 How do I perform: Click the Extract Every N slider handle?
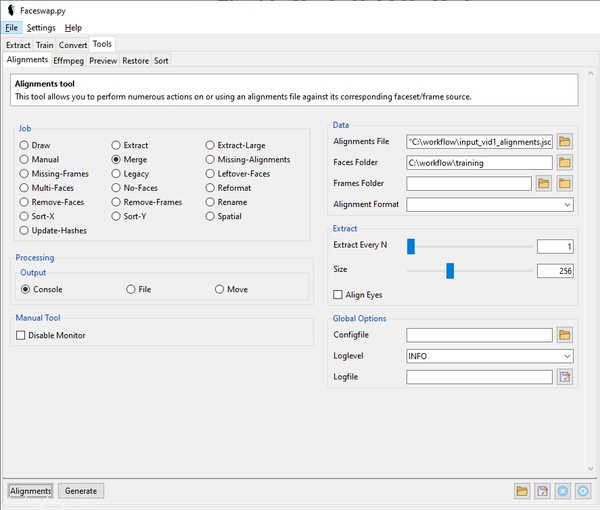click(x=411, y=246)
